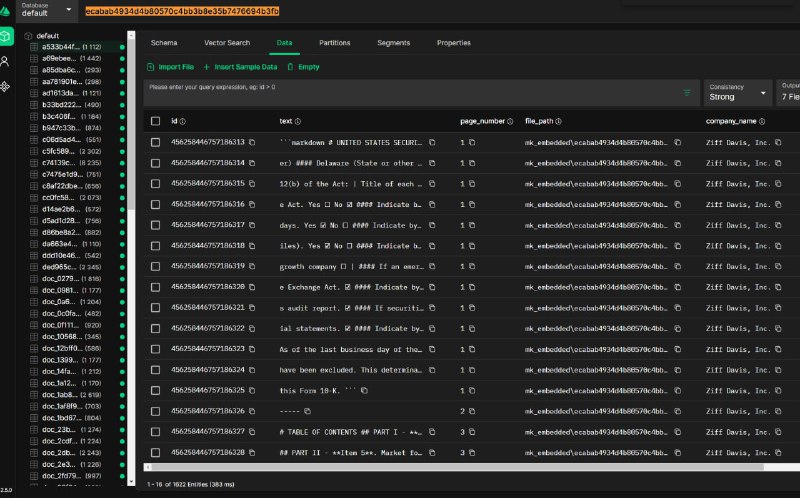Viewport: 800px width, 498px height.
Task: Open the collections cube icon in sidebar
Action: click(x=6, y=36)
